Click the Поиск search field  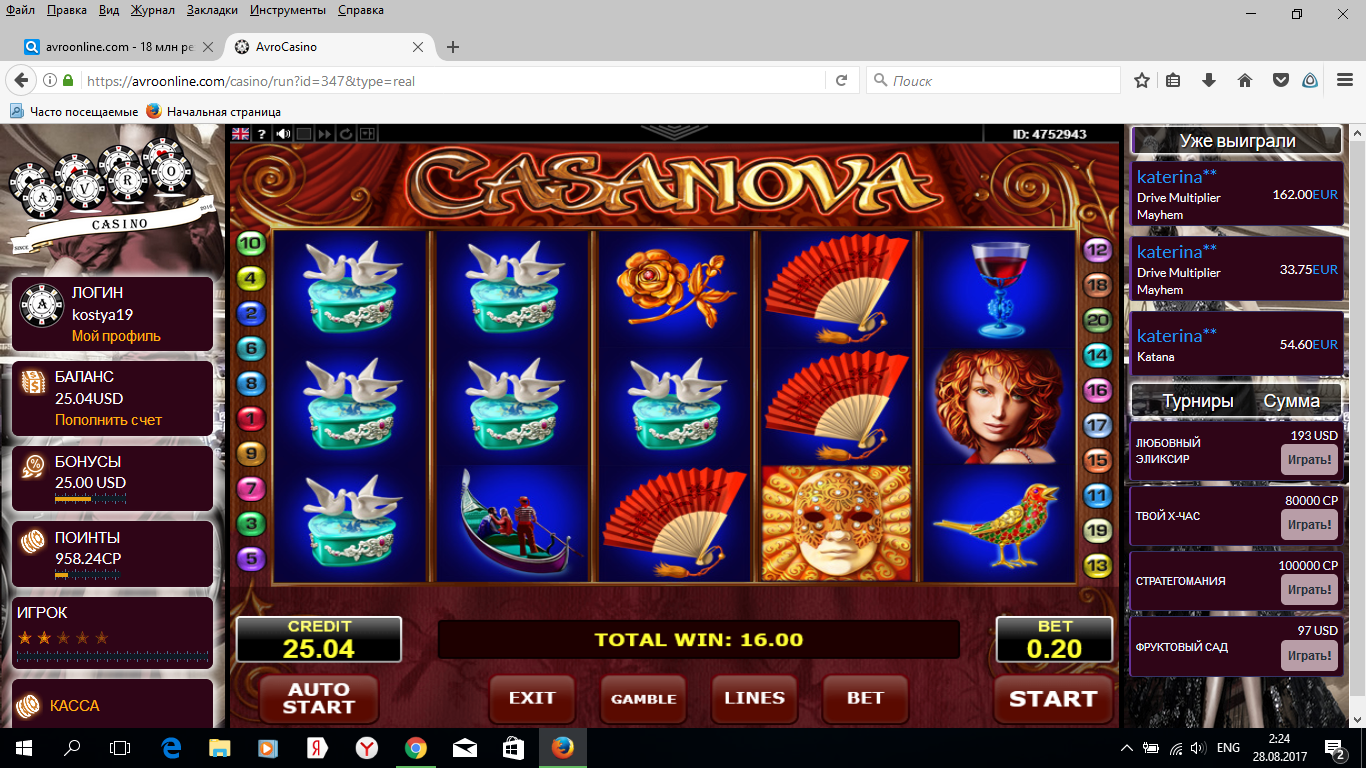point(993,81)
